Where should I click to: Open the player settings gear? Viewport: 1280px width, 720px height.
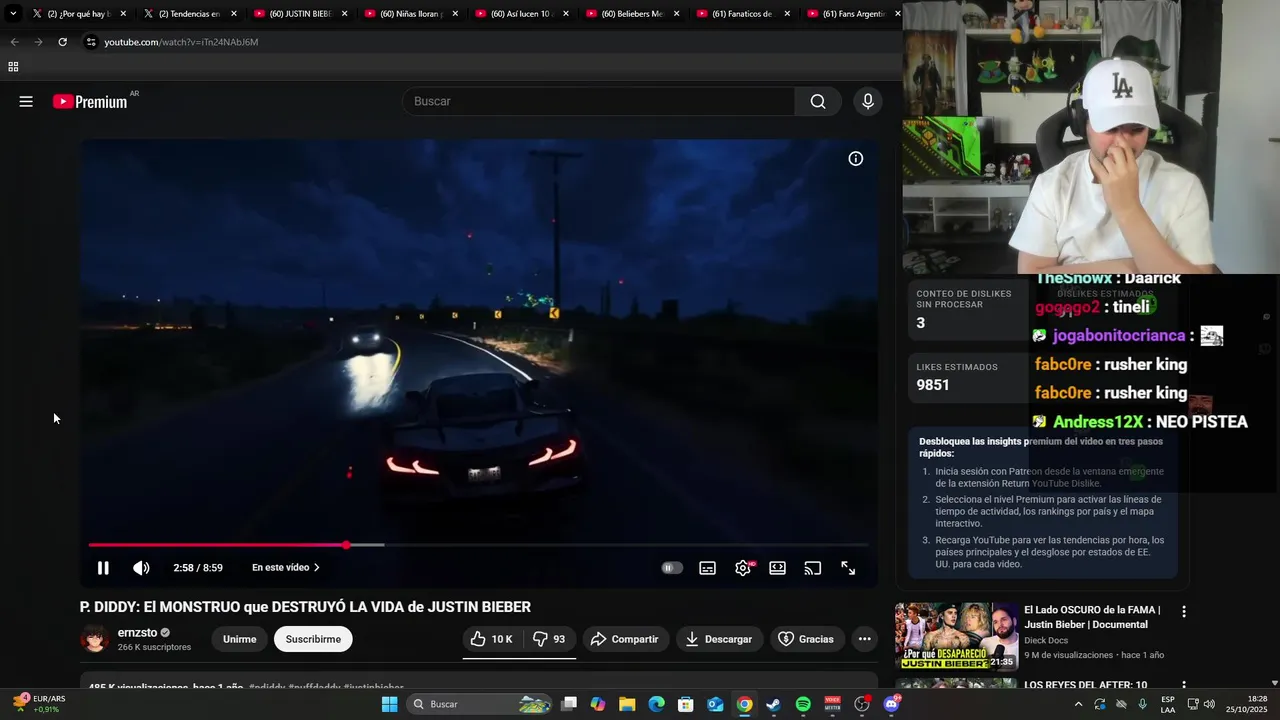tap(743, 568)
